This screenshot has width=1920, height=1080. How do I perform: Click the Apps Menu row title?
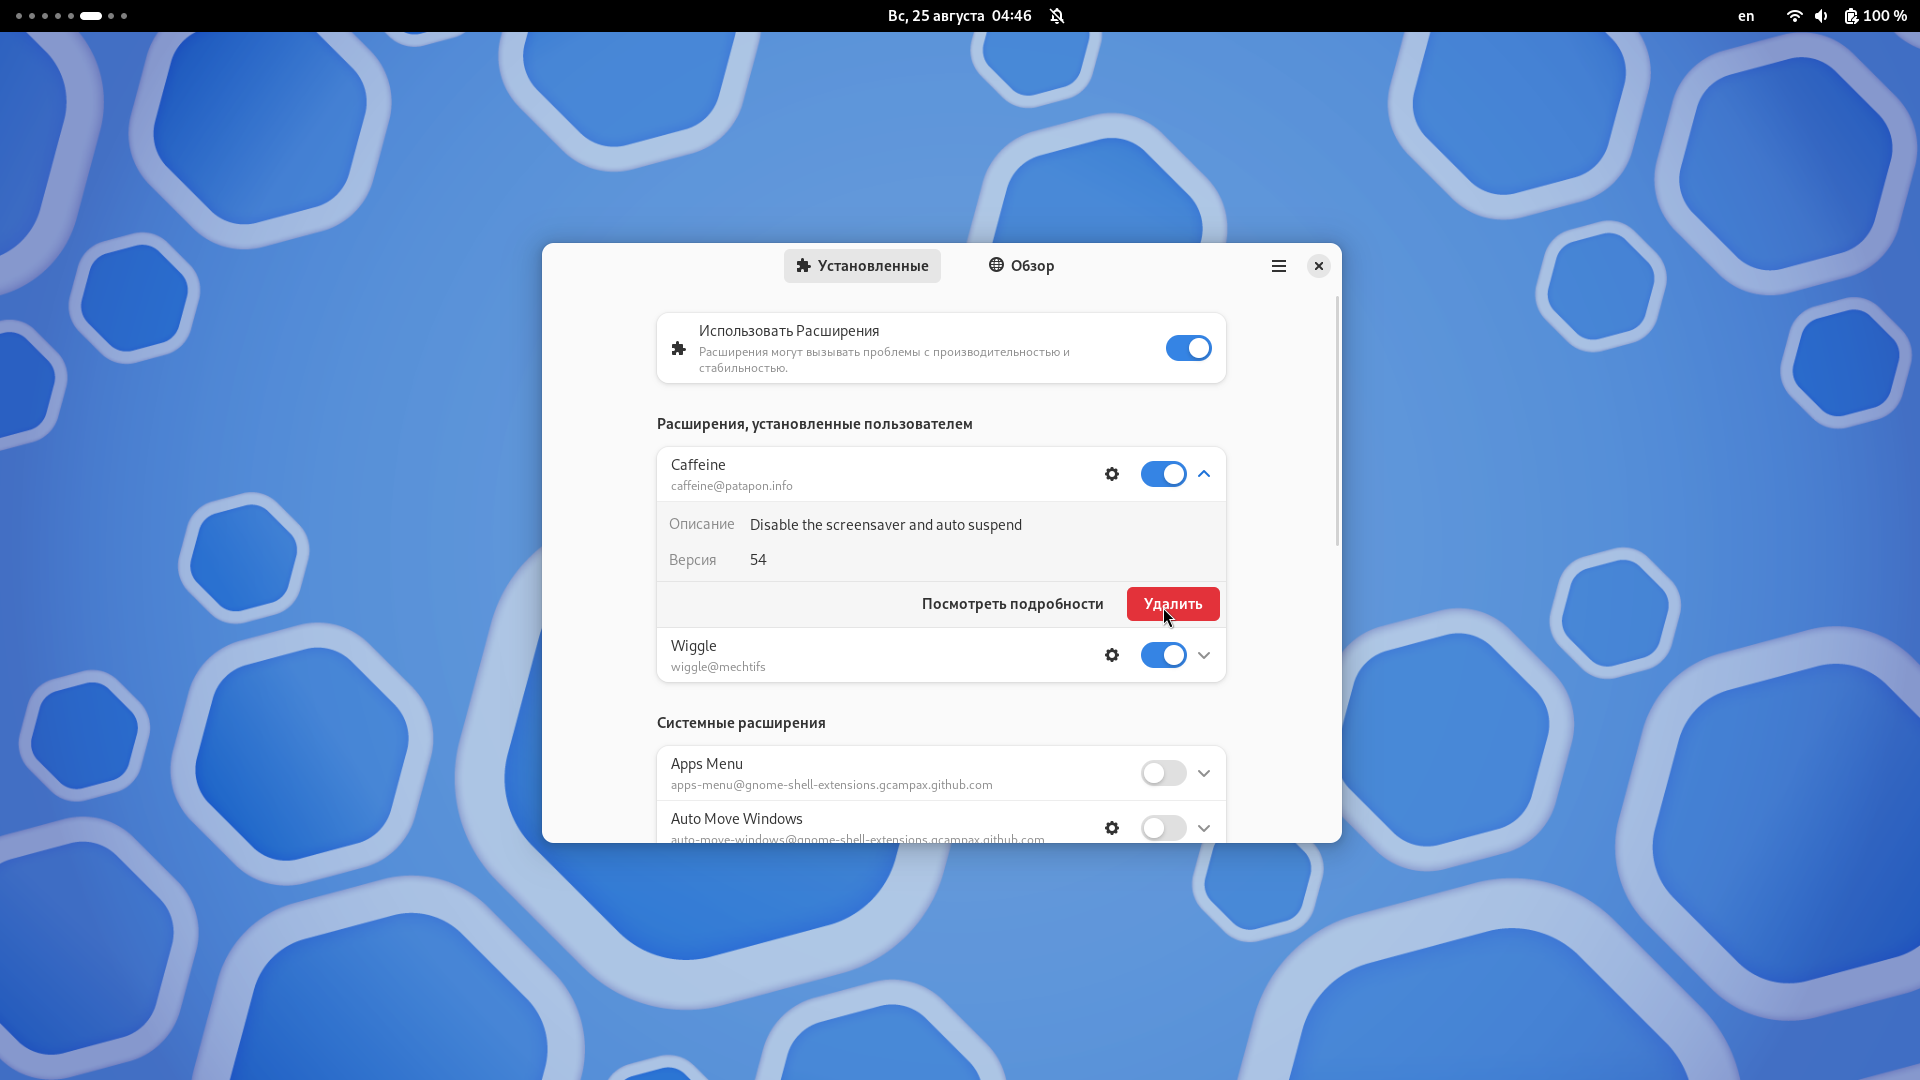click(x=707, y=764)
